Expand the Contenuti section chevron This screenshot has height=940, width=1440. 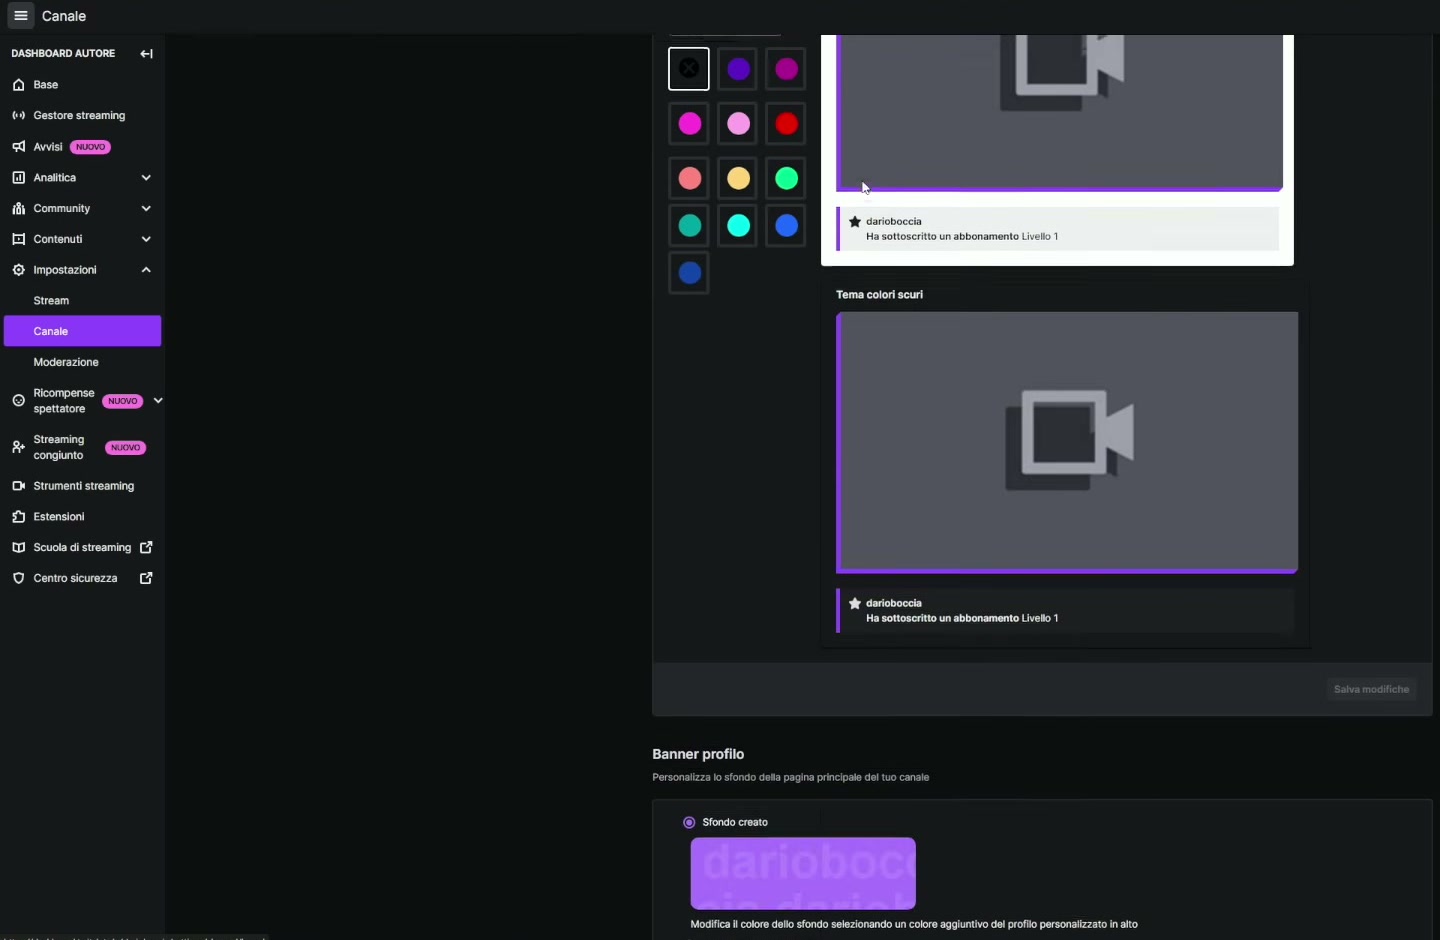coord(146,240)
